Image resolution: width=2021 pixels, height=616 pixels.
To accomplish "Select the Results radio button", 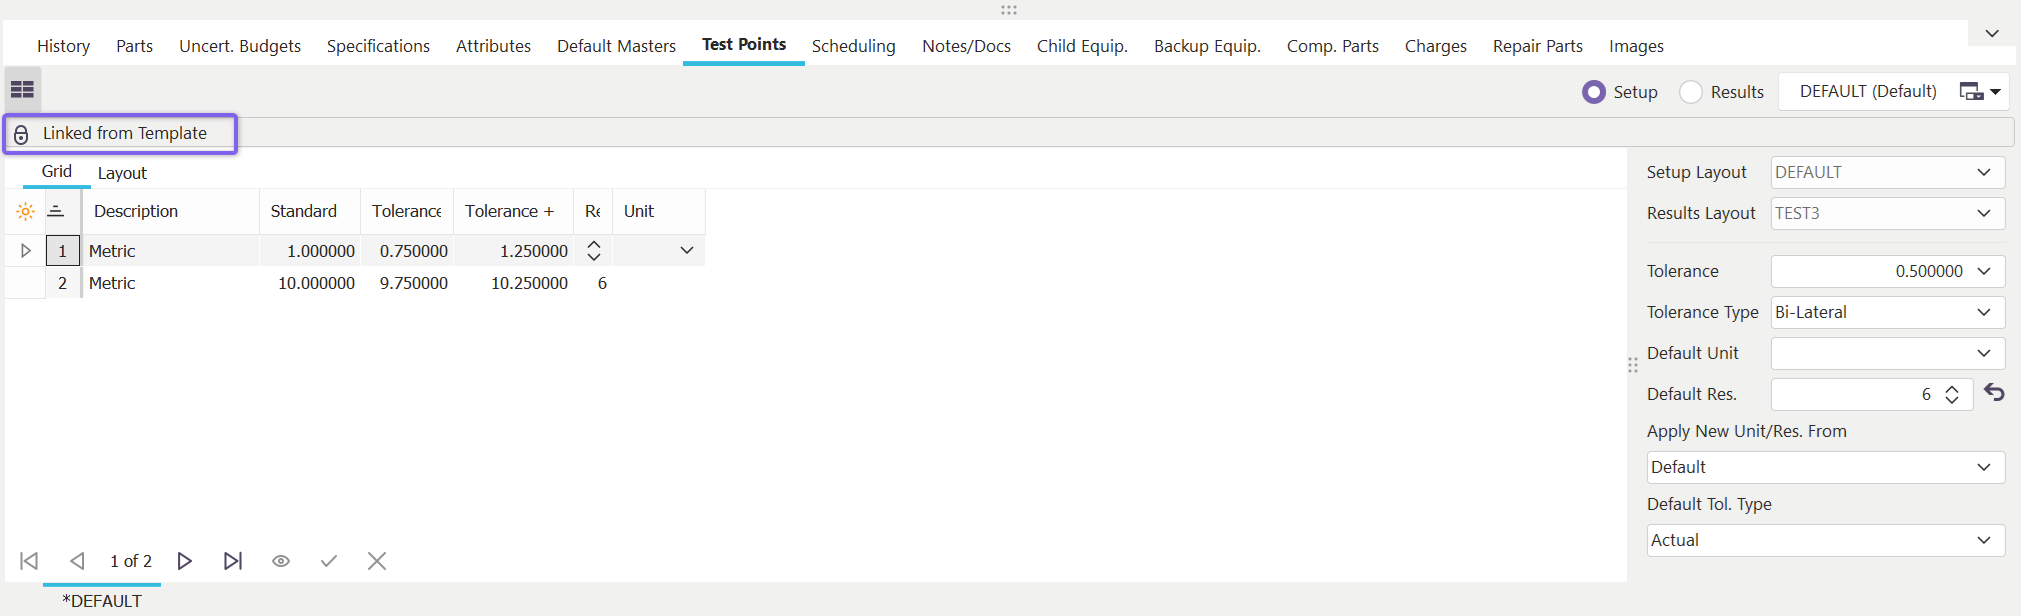I will [x=1691, y=92].
